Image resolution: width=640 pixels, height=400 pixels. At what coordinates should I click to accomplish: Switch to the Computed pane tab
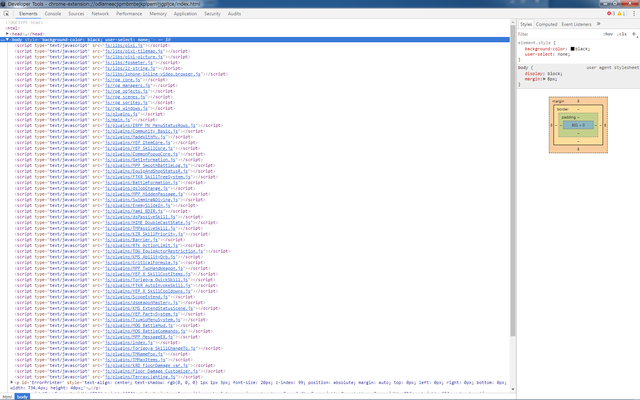546,24
